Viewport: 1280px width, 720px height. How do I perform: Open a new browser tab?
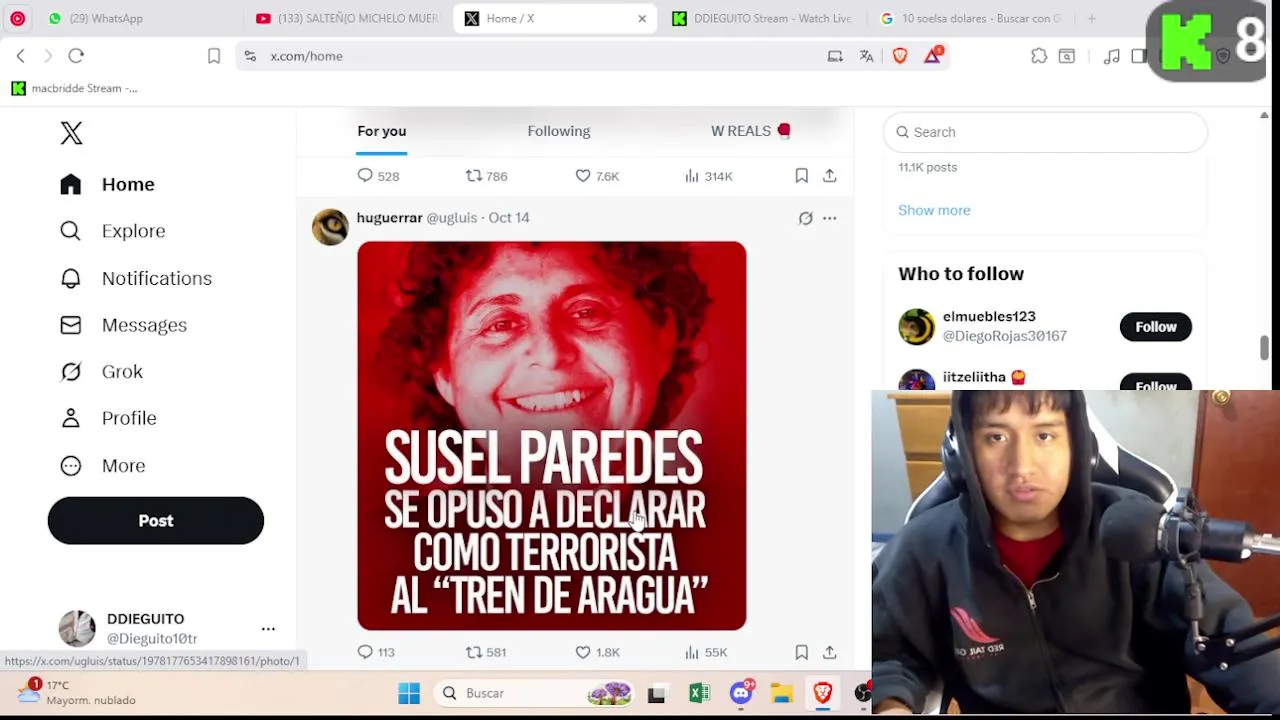[x=1092, y=18]
